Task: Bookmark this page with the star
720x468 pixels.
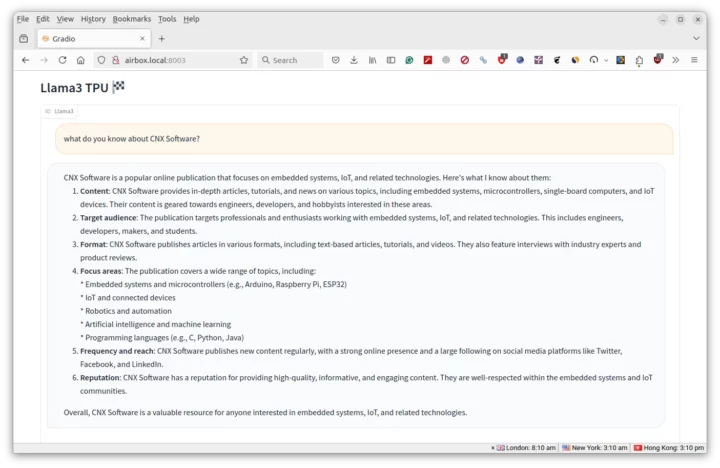Action: [244, 60]
